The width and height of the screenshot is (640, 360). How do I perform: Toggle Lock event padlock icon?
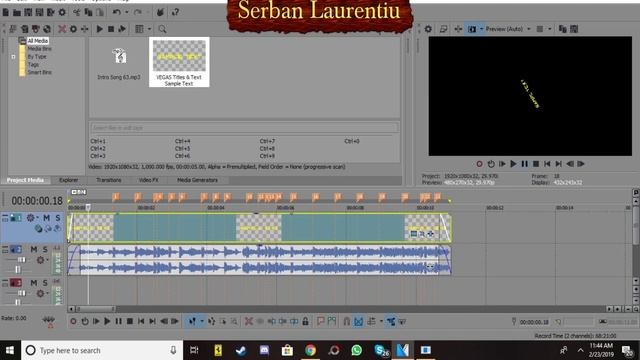pyautogui.click(x=305, y=322)
